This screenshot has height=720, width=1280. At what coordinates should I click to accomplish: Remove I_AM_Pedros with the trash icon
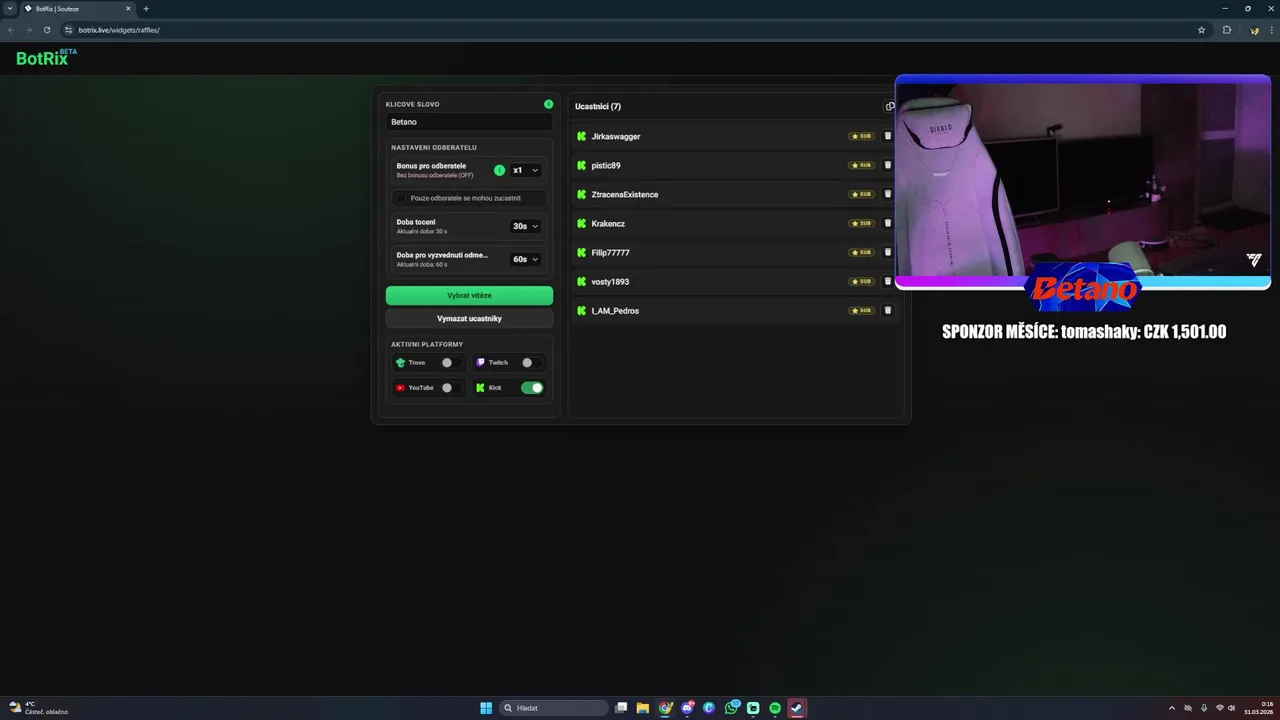click(887, 310)
